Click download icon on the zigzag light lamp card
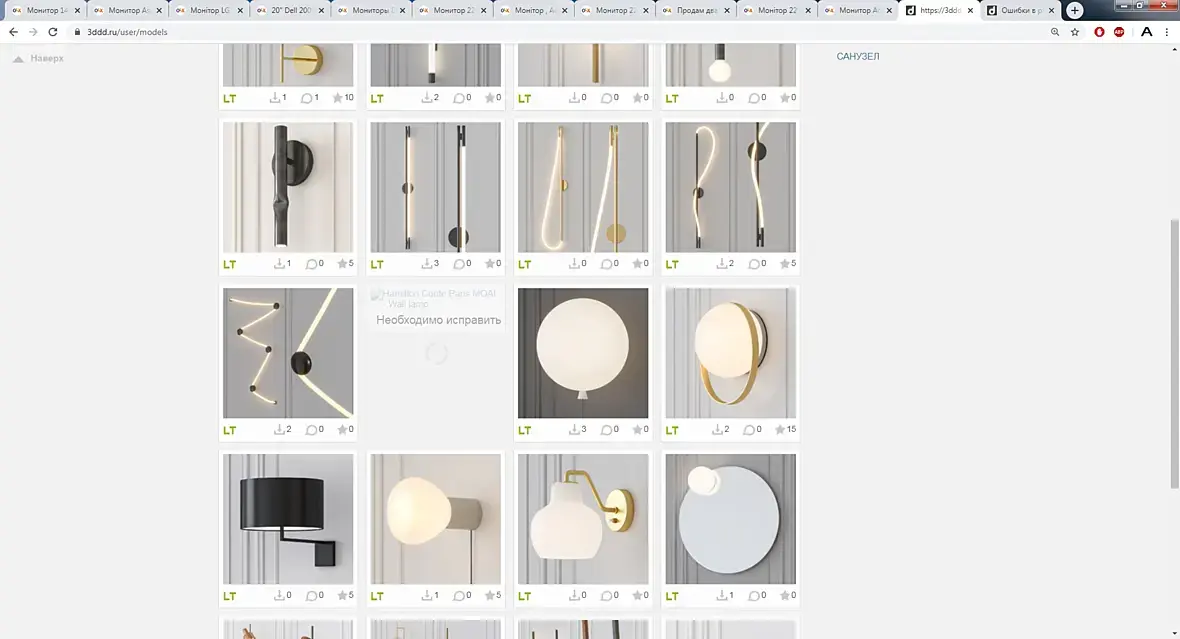Image resolution: width=1180 pixels, height=639 pixels. tap(279, 429)
